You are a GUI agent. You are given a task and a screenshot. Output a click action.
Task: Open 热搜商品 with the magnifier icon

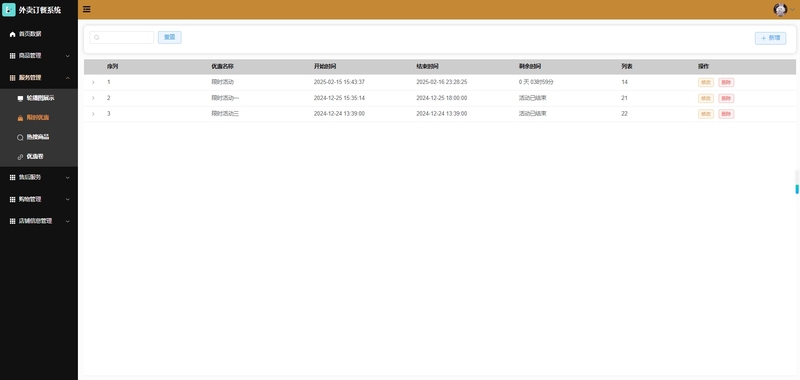pyautogui.click(x=39, y=137)
